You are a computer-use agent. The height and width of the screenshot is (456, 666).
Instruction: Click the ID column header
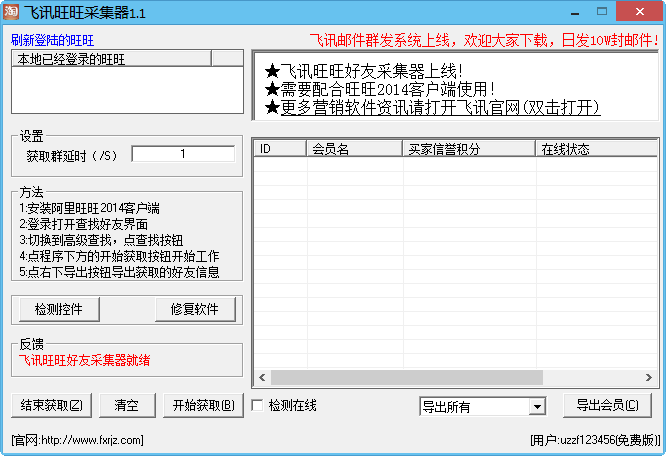click(x=280, y=149)
